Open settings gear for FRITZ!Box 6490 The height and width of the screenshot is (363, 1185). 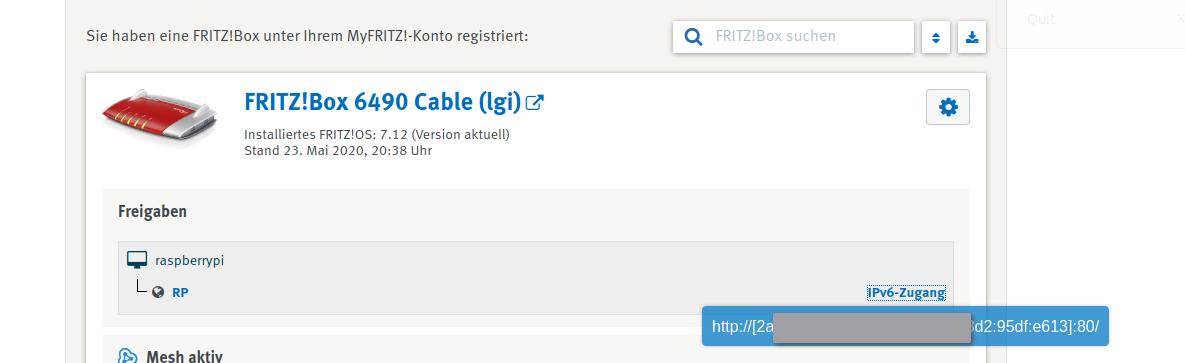click(x=948, y=107)
